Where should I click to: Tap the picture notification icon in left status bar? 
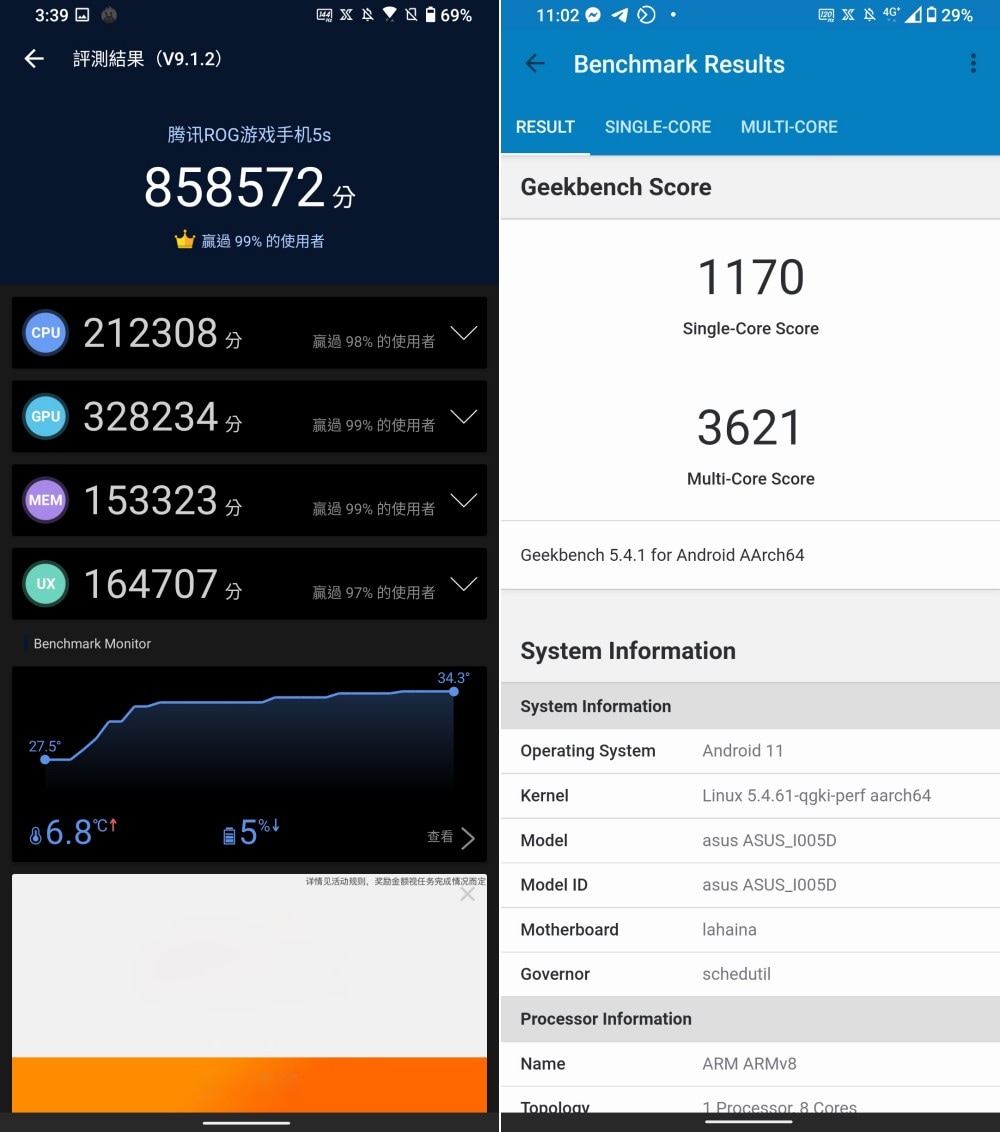pos(82,14)
